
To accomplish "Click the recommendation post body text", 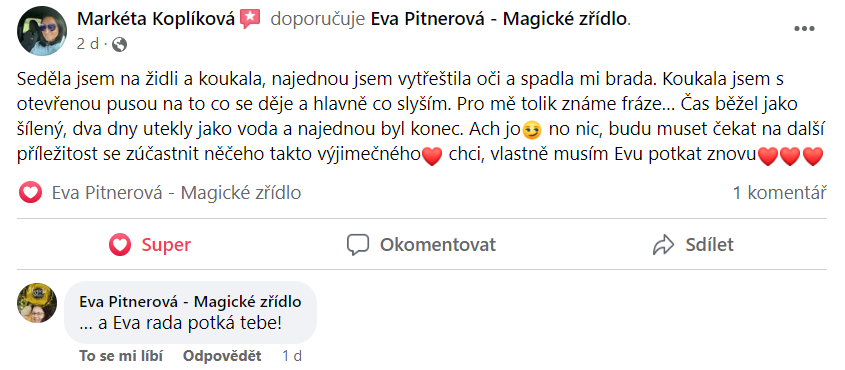I will tap(420, 118).
